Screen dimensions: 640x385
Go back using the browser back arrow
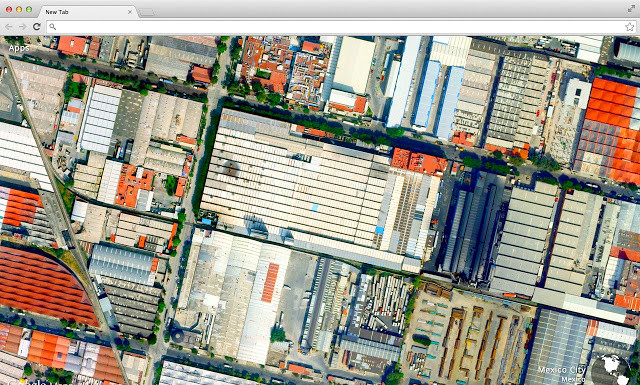(x=9, y=27)
